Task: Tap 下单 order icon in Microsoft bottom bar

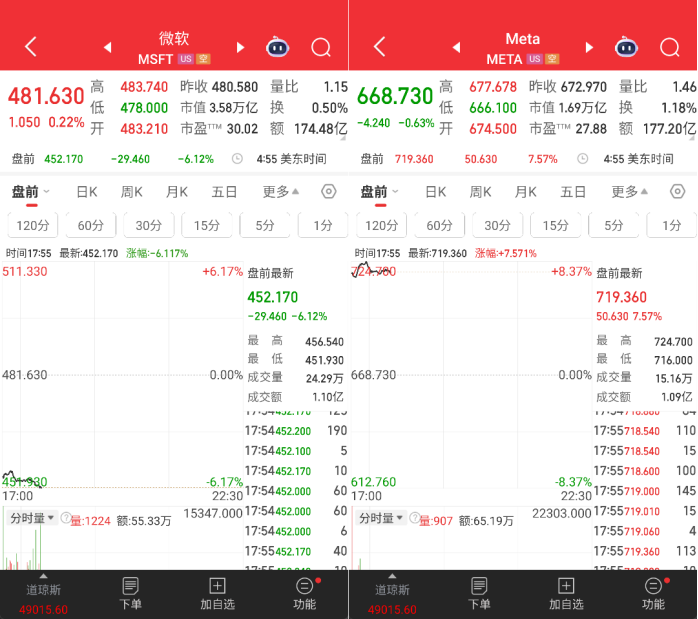Action: coord(130,592)
